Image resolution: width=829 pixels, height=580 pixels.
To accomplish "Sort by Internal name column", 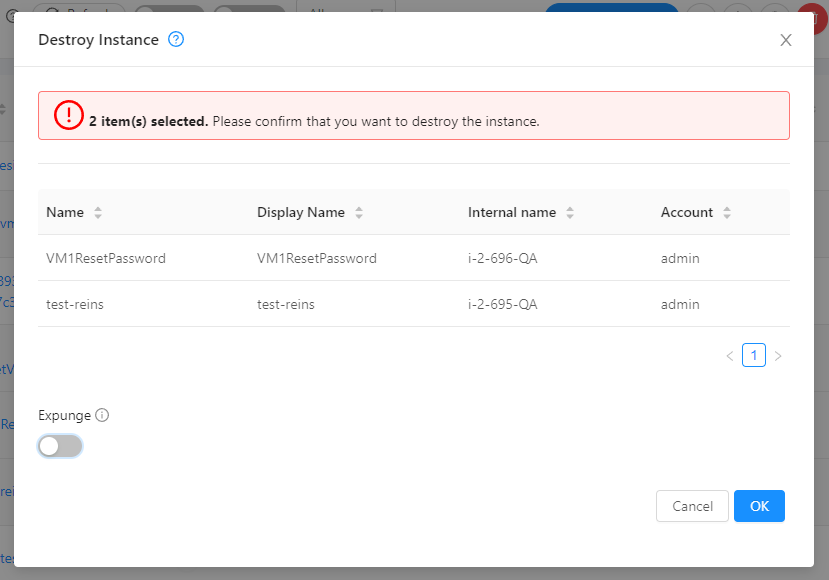I will [x=570, y=213].
